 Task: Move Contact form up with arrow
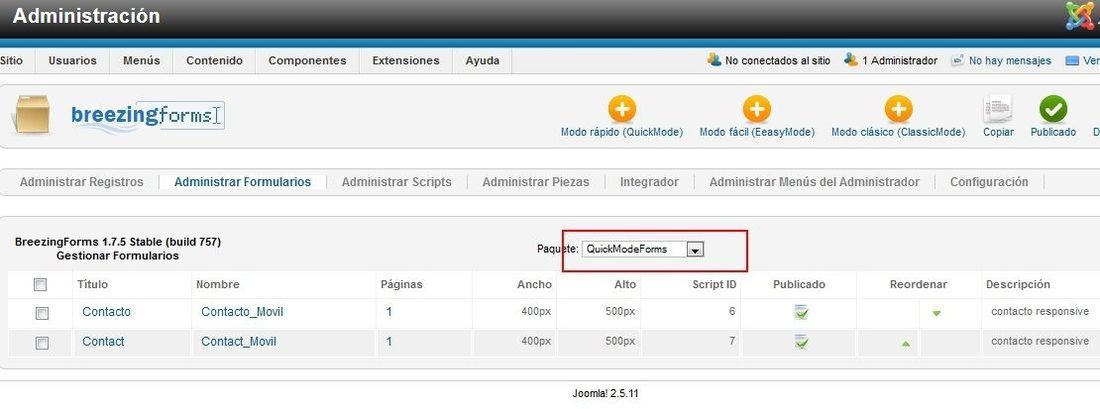906,343
